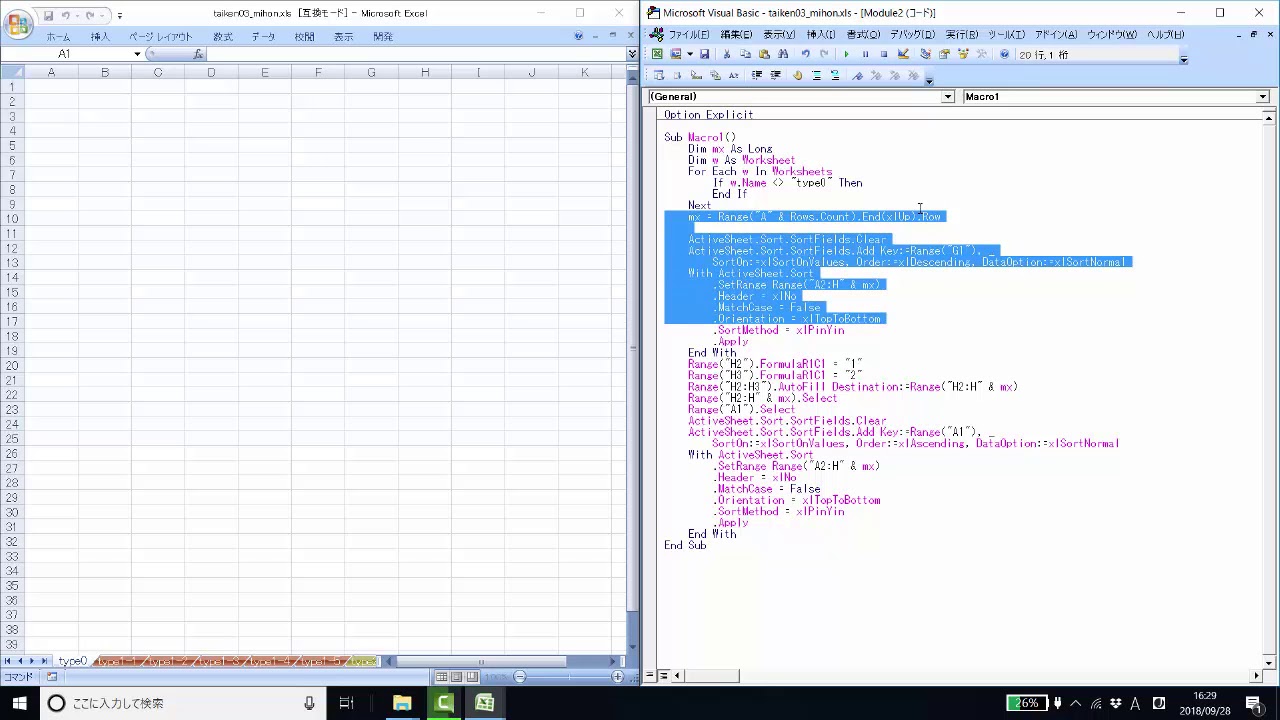Expand the Macro1 procedure dropdown

pos(1262,97)
